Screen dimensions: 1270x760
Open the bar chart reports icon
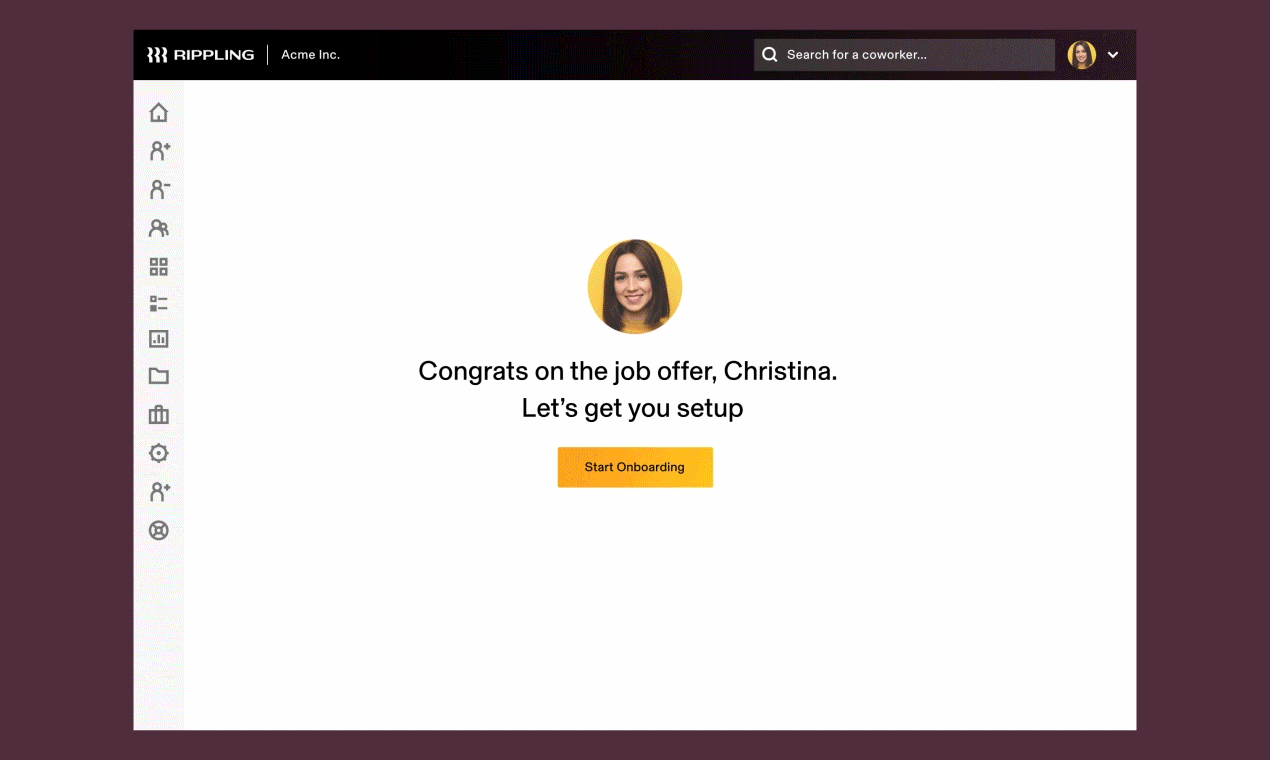158,339
